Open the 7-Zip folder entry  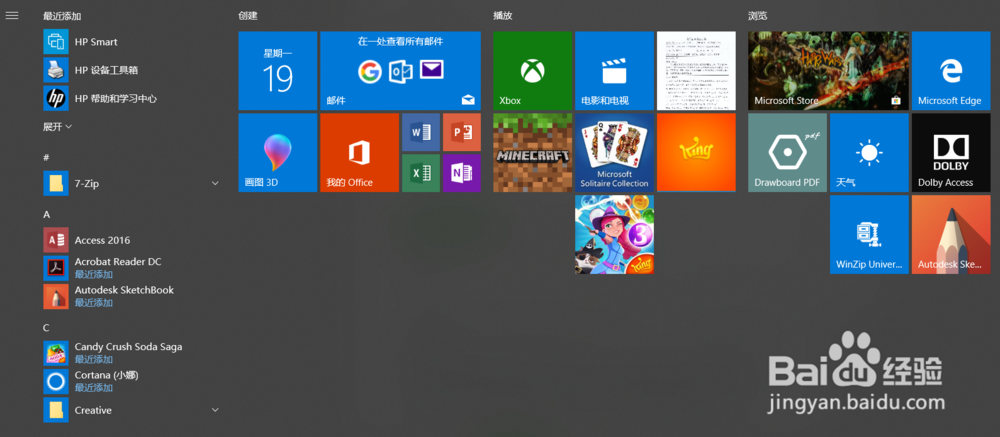pyautogui.click(x=131, y=184)
